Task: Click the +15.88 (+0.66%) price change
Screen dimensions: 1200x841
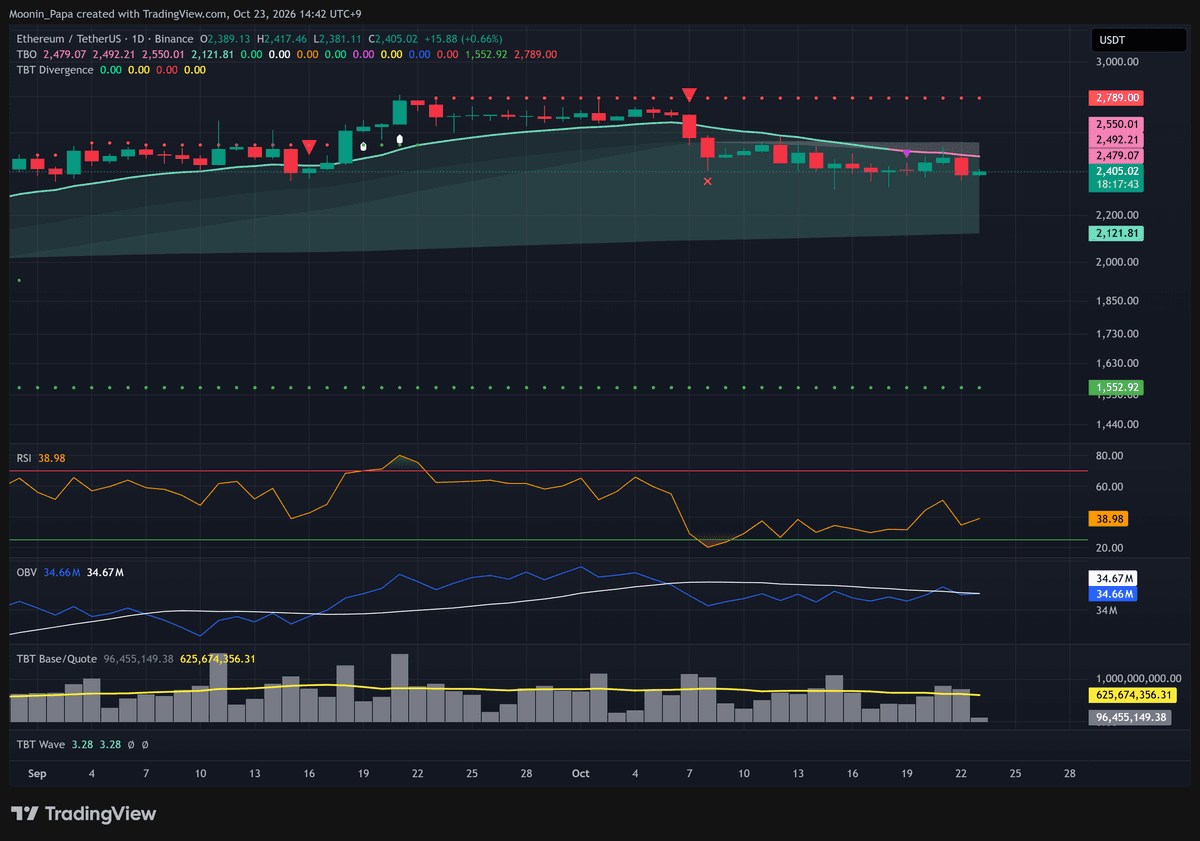Action: (x=463, y=37)
